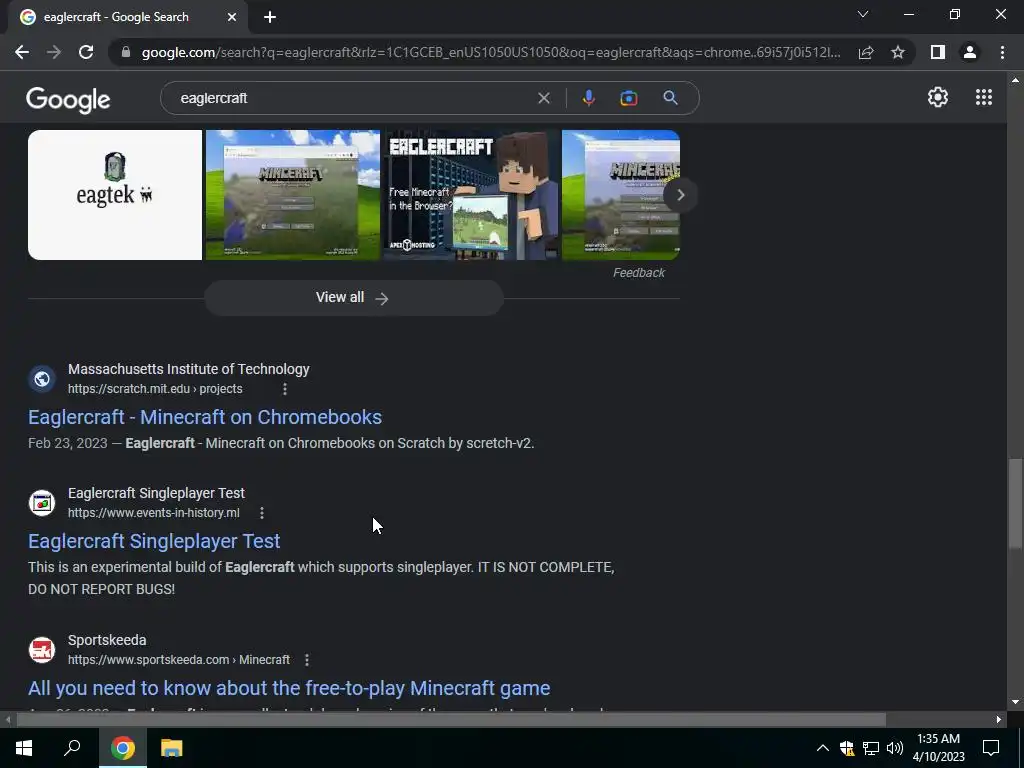The height and width of the screenshot is (768, 1024).
Task: Open Google apps grid
Action: [x=984, y=97]
